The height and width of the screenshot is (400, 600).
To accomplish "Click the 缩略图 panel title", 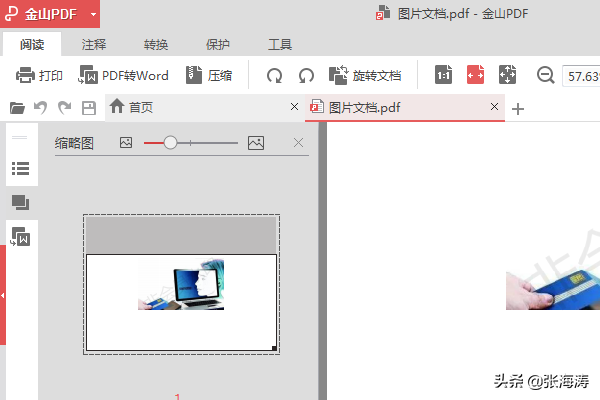I will click(x=74, y=143).
